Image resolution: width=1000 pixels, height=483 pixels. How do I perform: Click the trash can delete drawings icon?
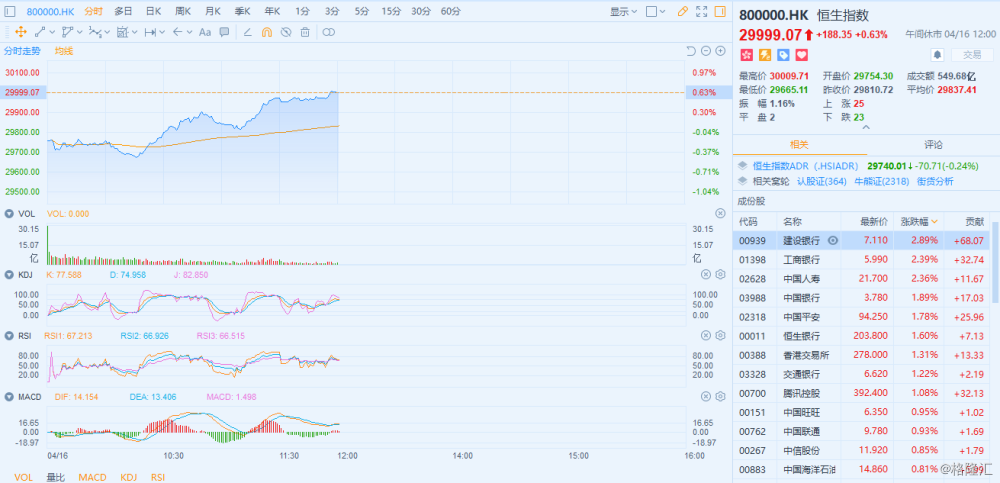click(x=305, y=32)
